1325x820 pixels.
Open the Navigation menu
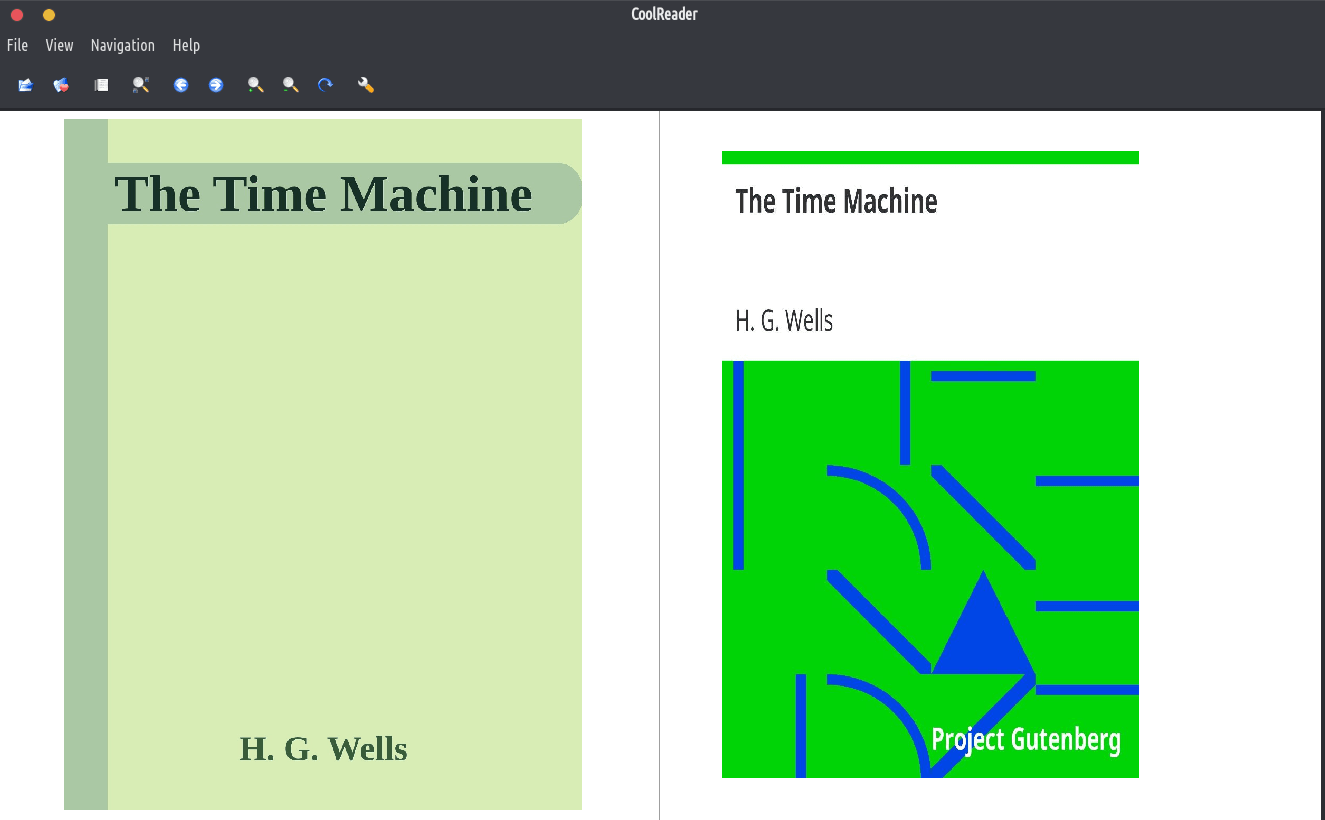coord(122,45)
